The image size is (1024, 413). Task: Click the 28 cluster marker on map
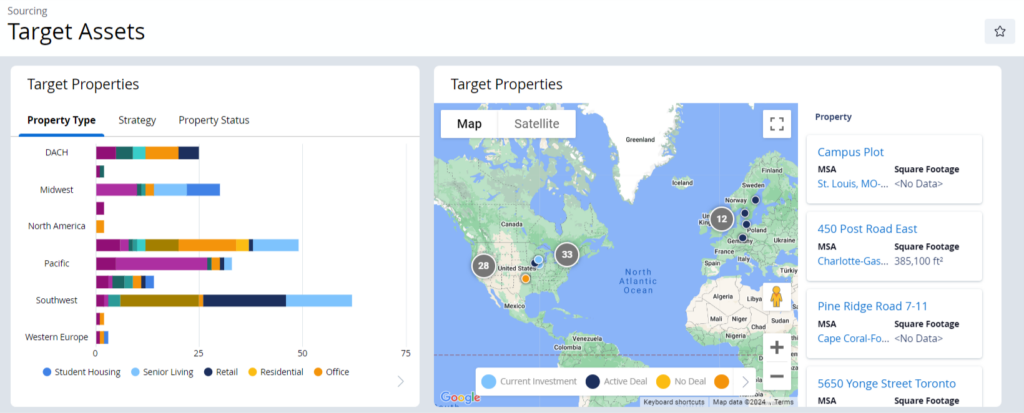tap(484, 266)
